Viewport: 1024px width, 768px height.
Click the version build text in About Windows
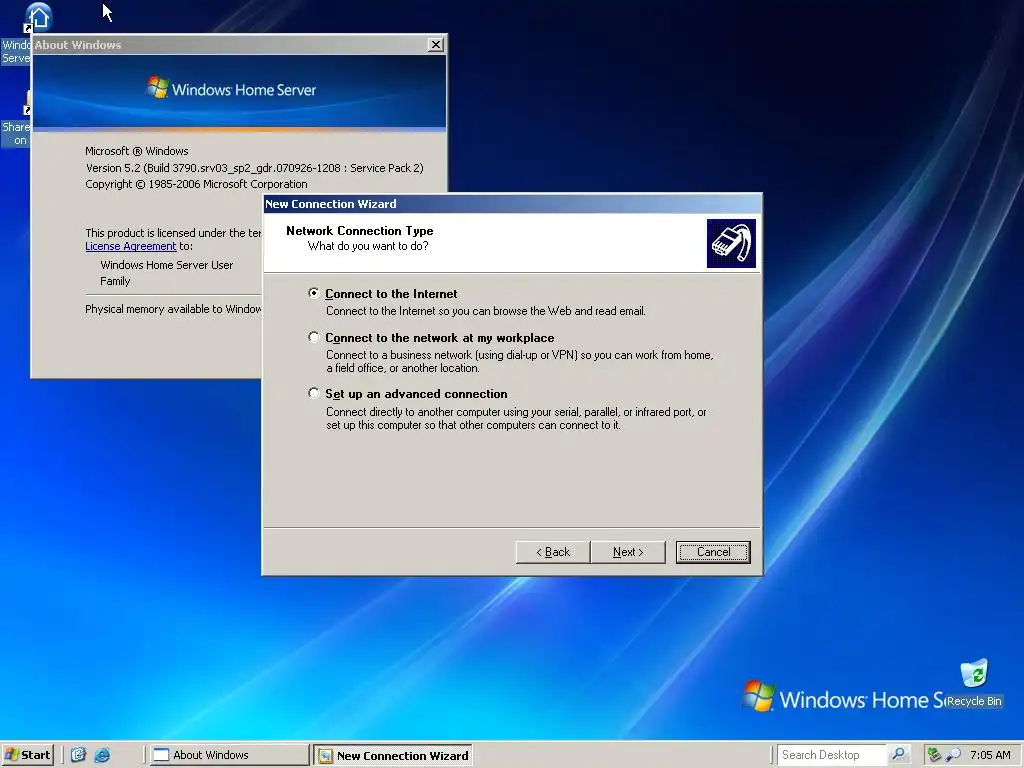coord(255,168)
